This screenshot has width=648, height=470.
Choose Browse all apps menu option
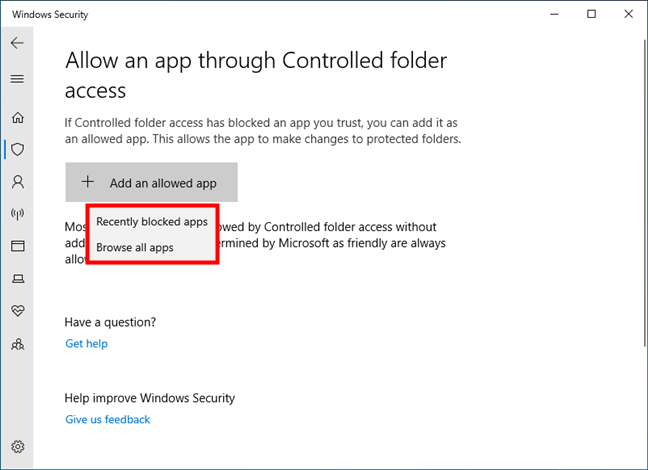coord(135,248)
